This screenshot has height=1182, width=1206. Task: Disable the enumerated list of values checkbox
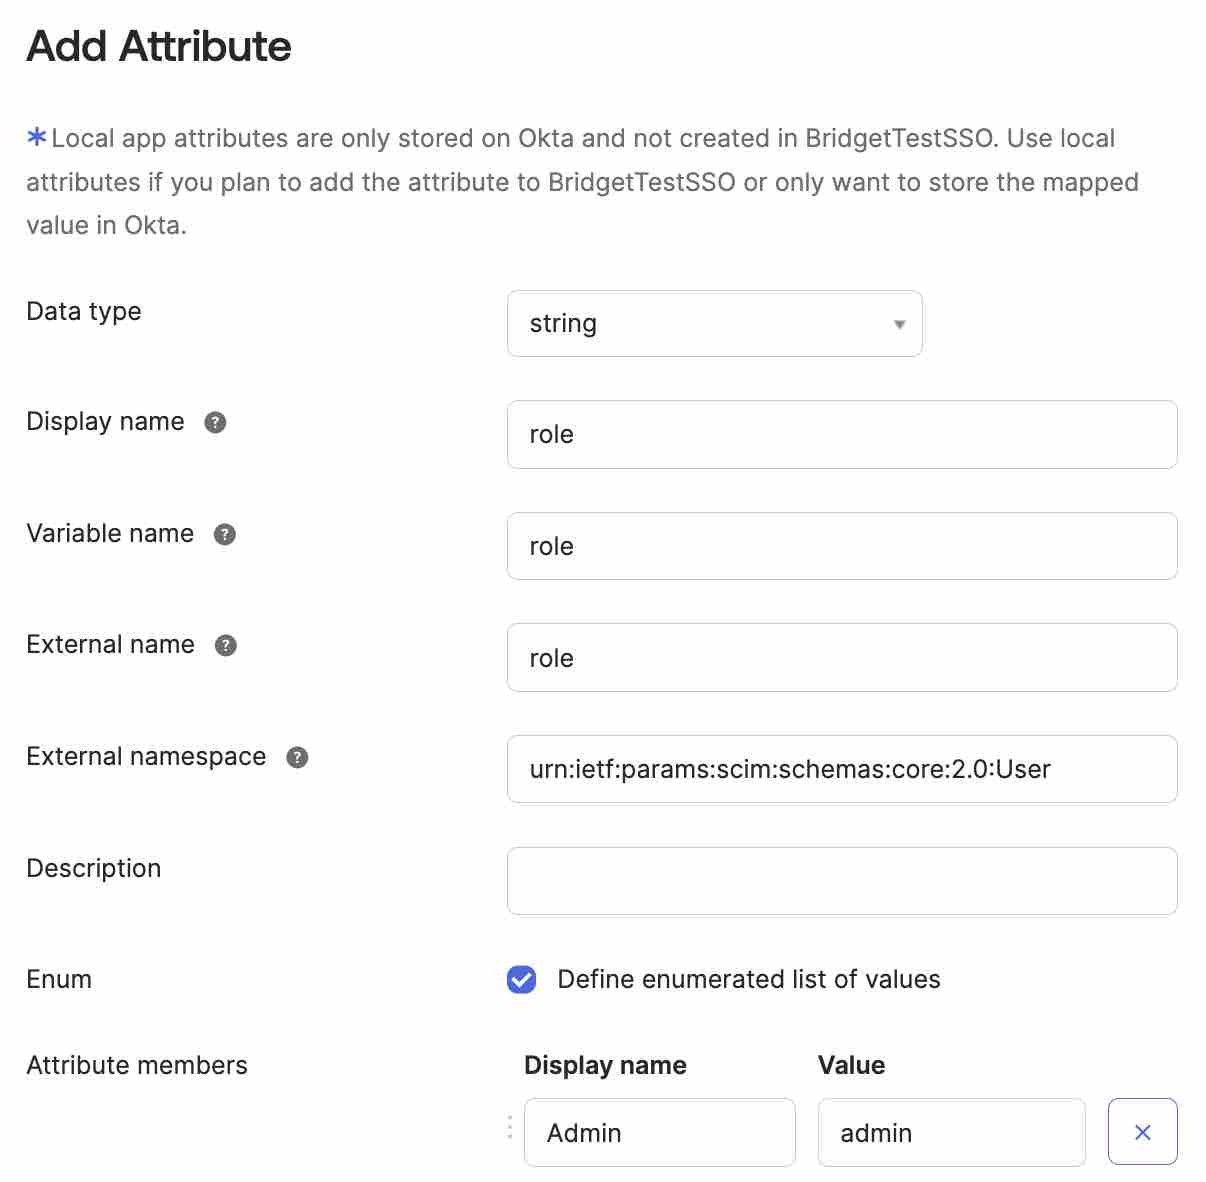pos(520,980)
